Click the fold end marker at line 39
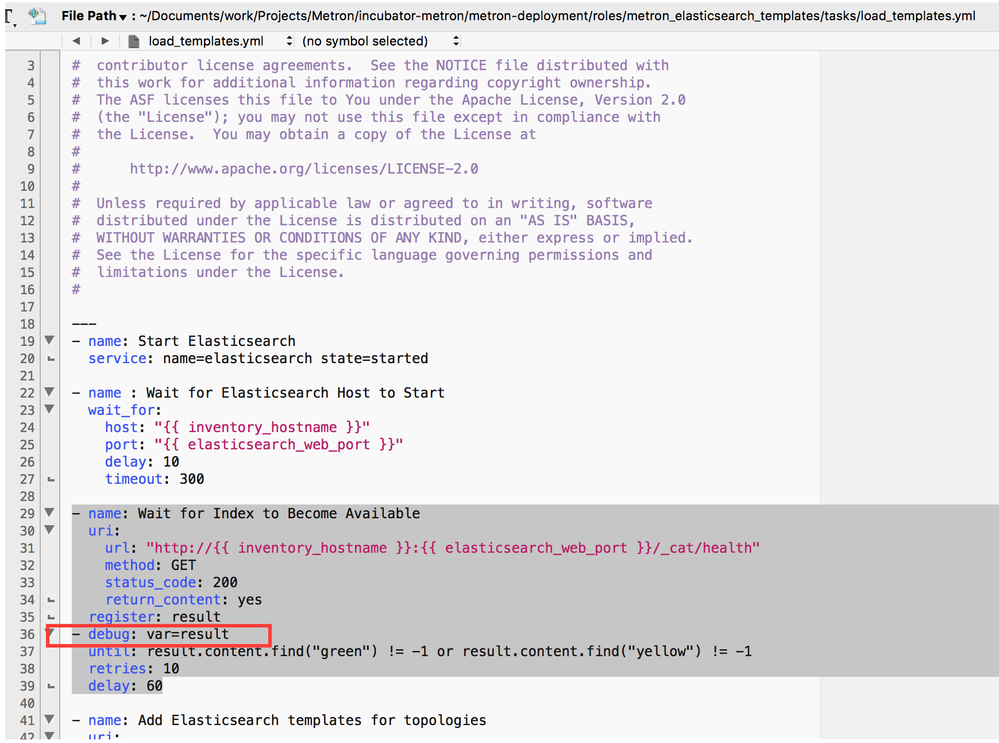The width and height of the screenshot is (999, 743). tap(51, 686)
